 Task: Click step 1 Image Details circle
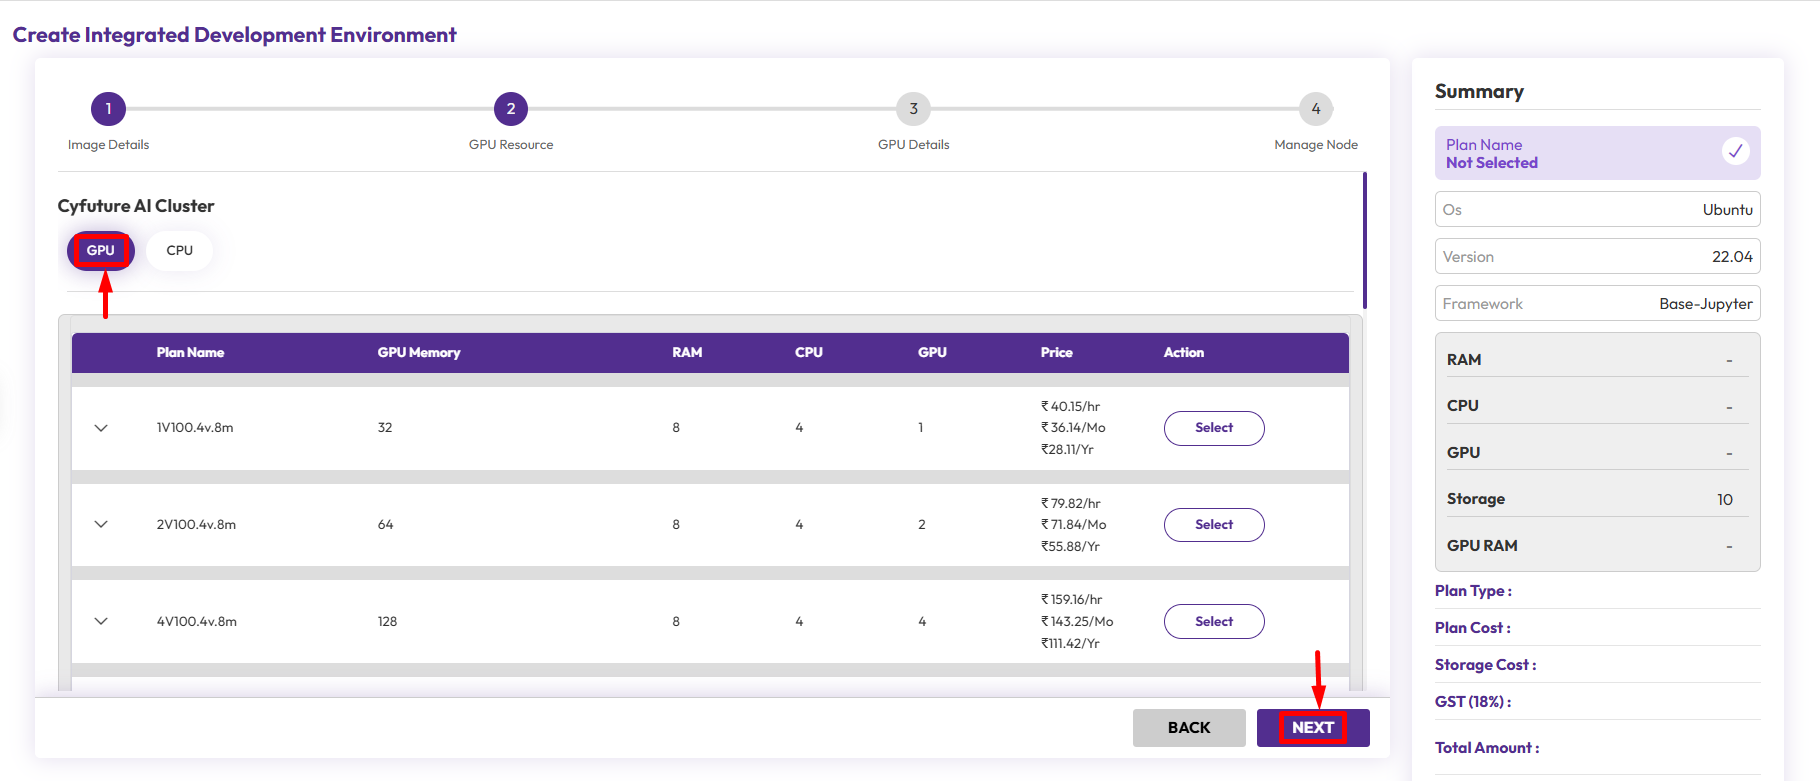[108, 109]
